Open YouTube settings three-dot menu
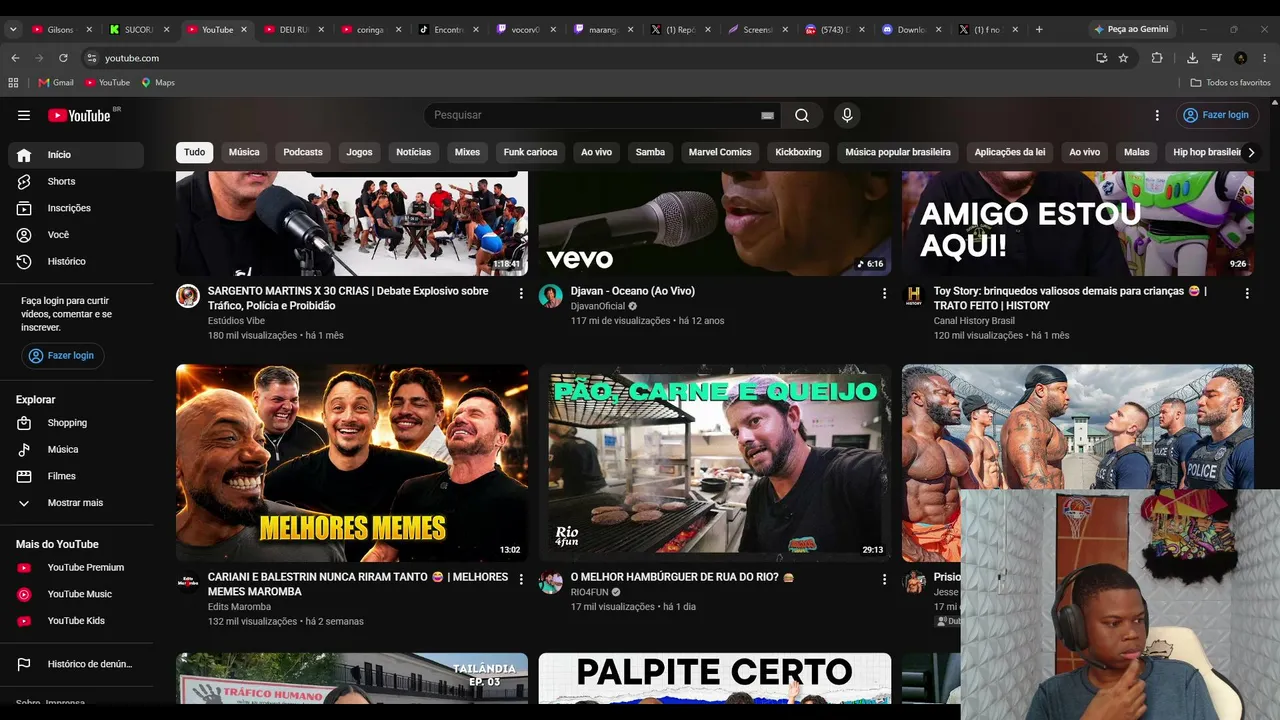The width and height of the screenshot is (1280, 720). [x=1157, y=115]
